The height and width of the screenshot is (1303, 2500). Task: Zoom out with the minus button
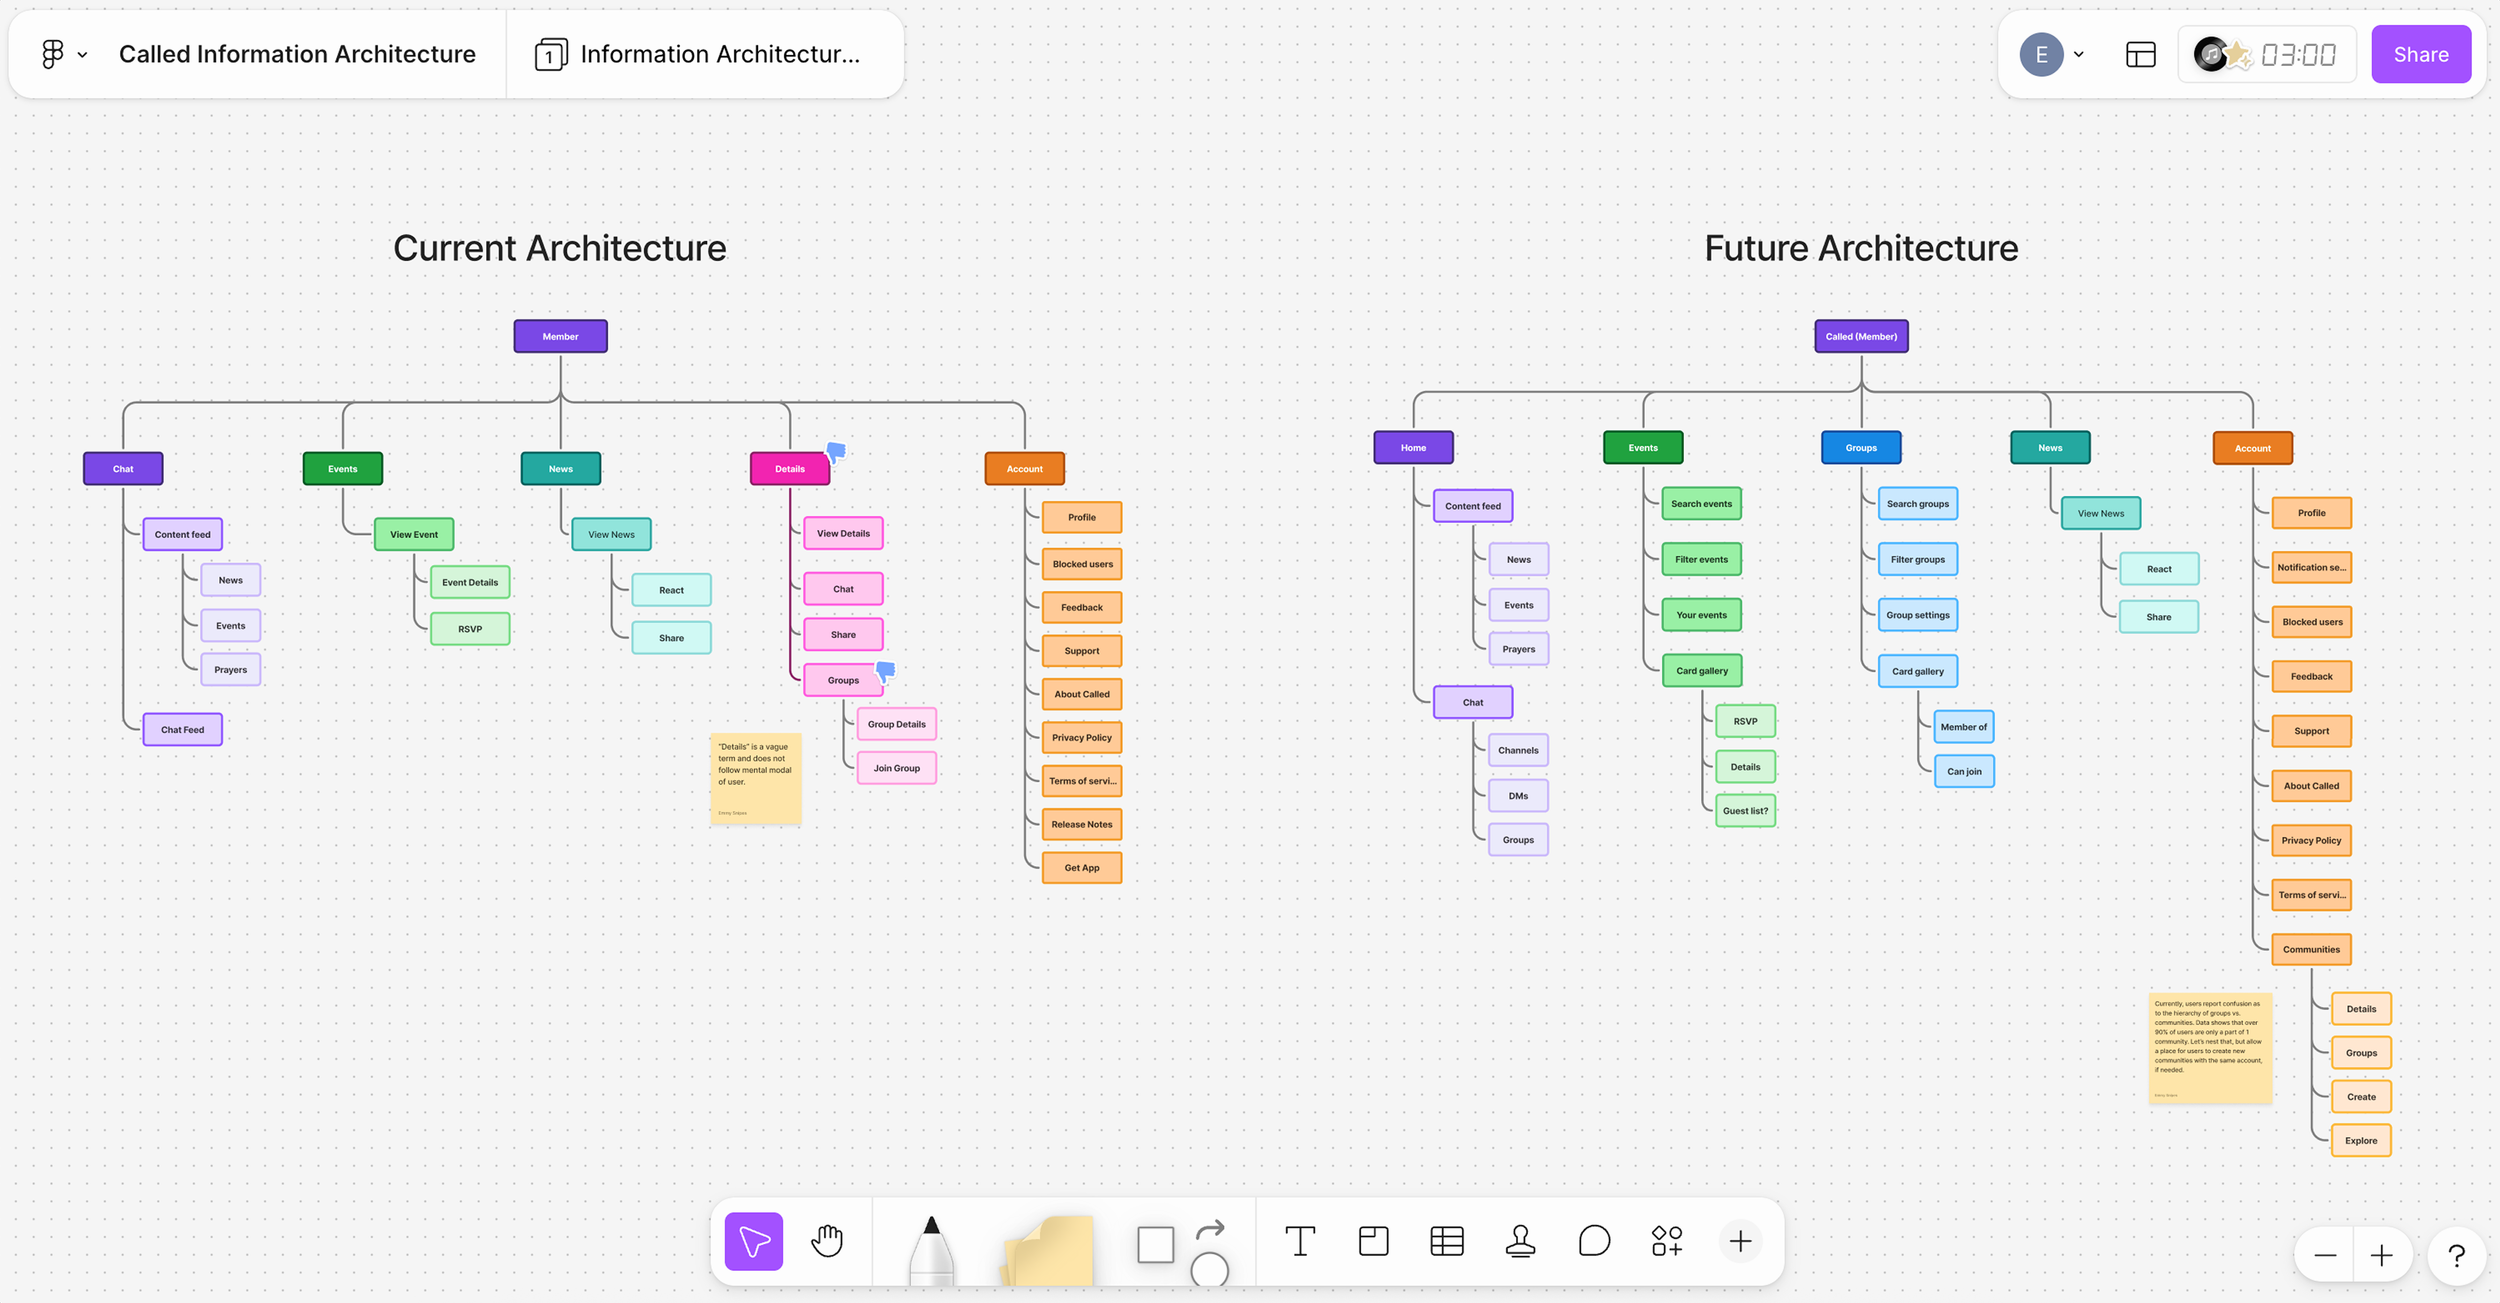coord(2325,1256)
